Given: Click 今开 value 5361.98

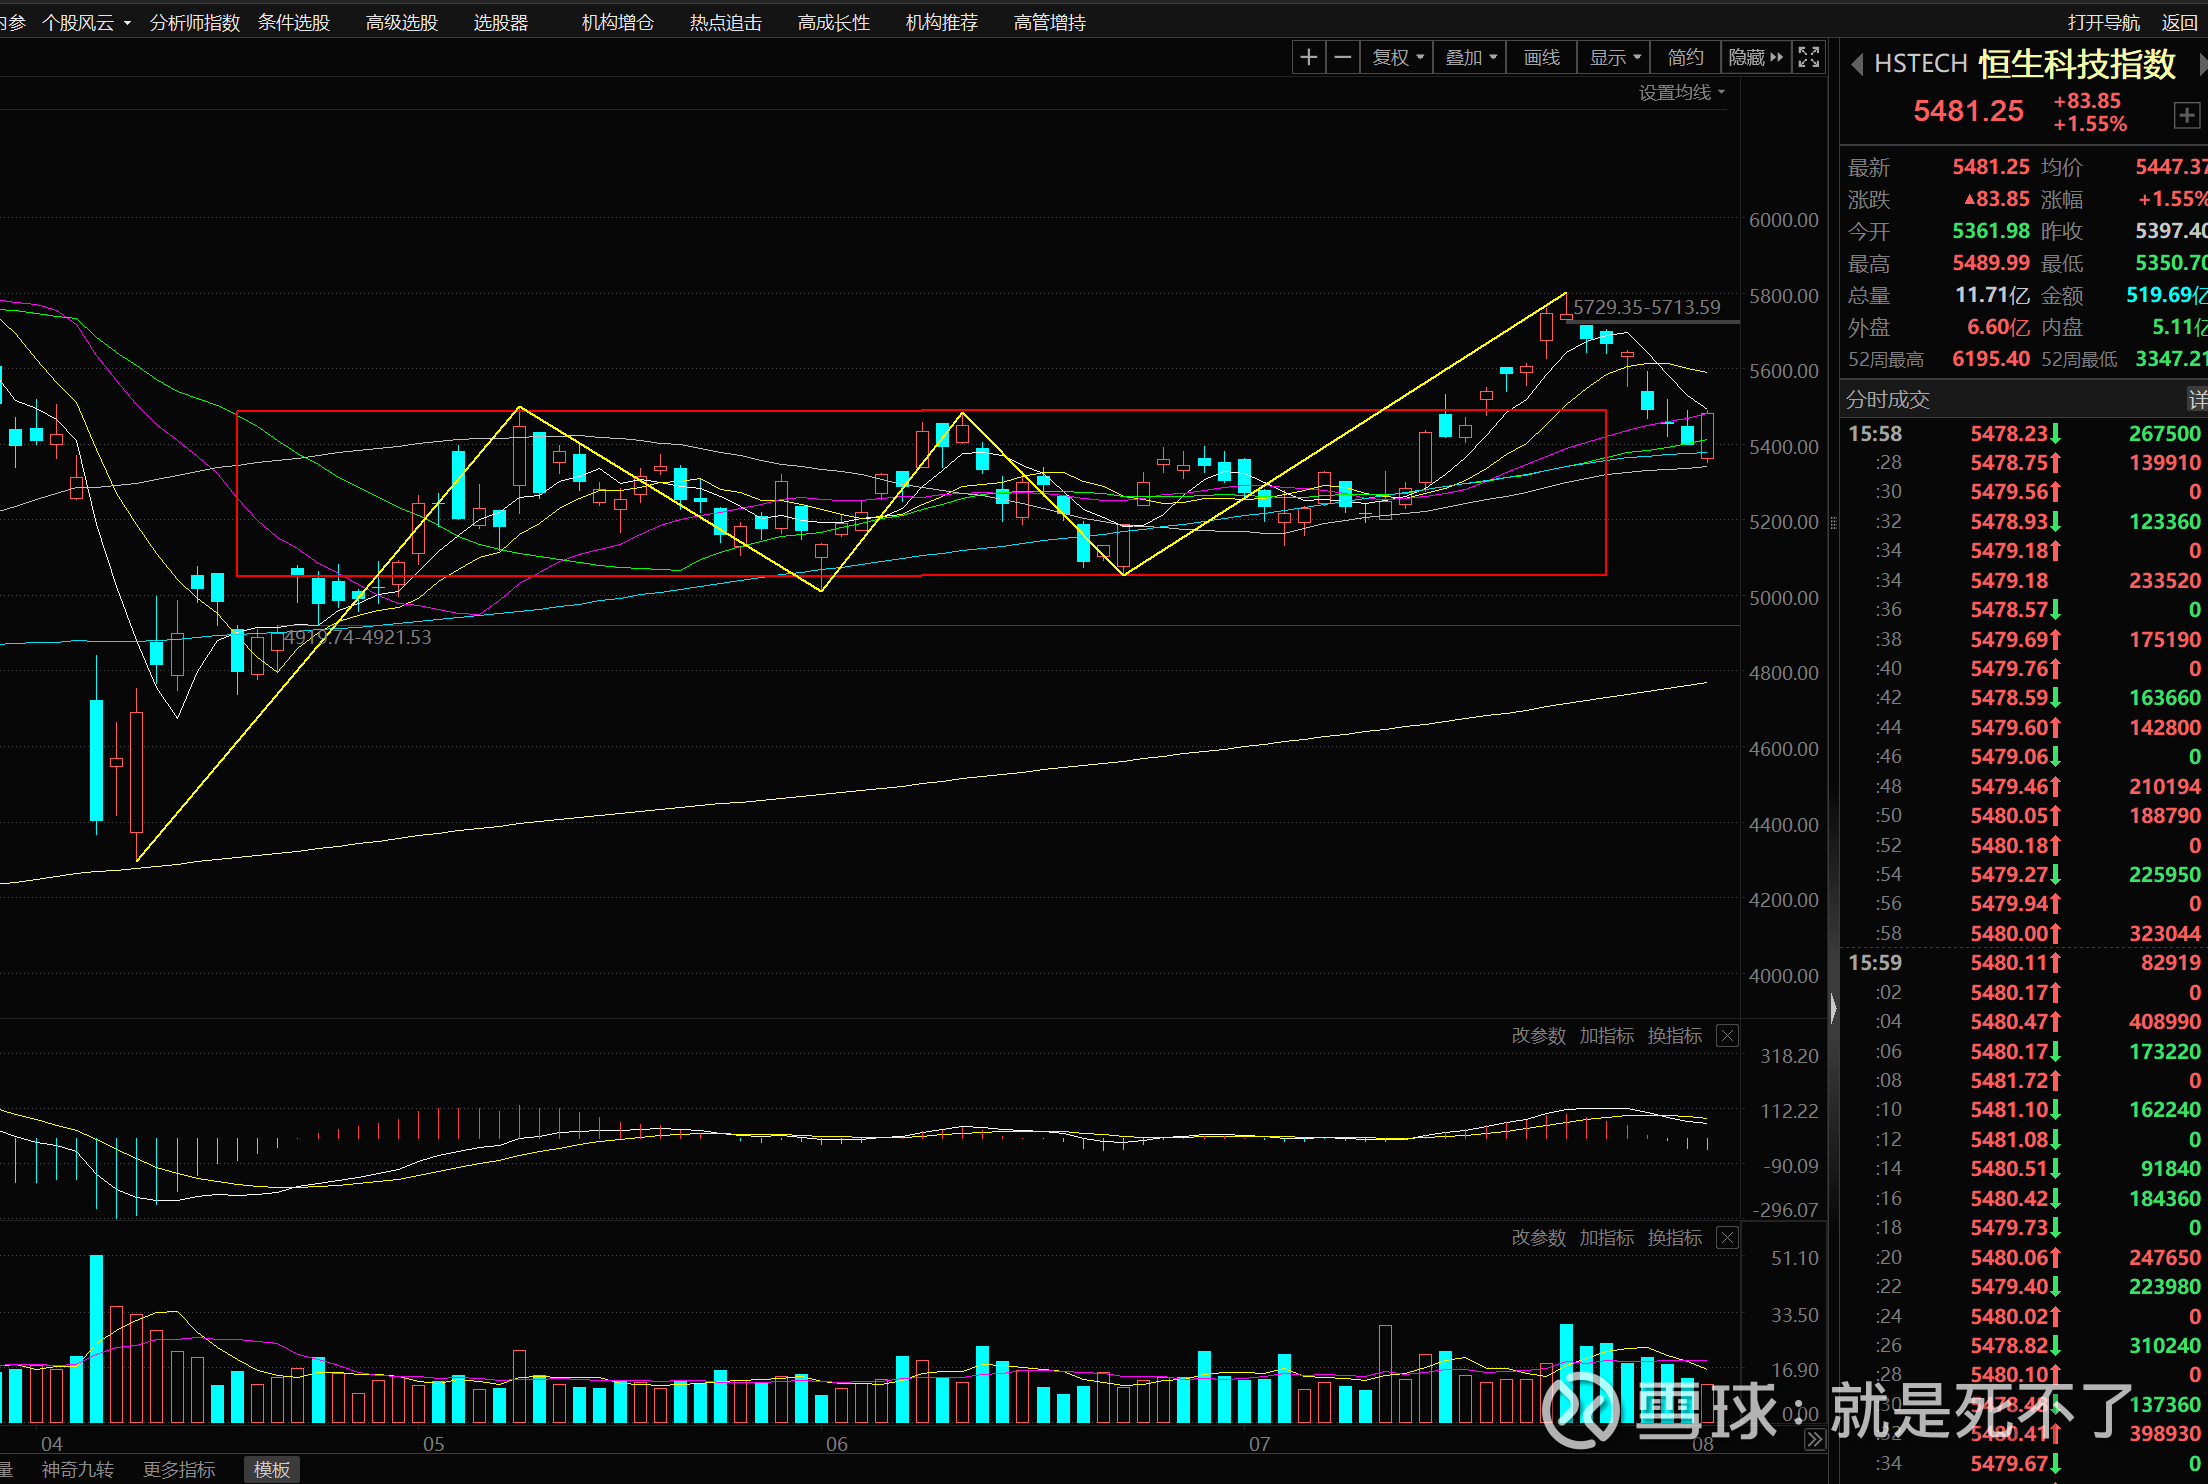Looking at the screenshot, I should click(x=1991, y=231).
